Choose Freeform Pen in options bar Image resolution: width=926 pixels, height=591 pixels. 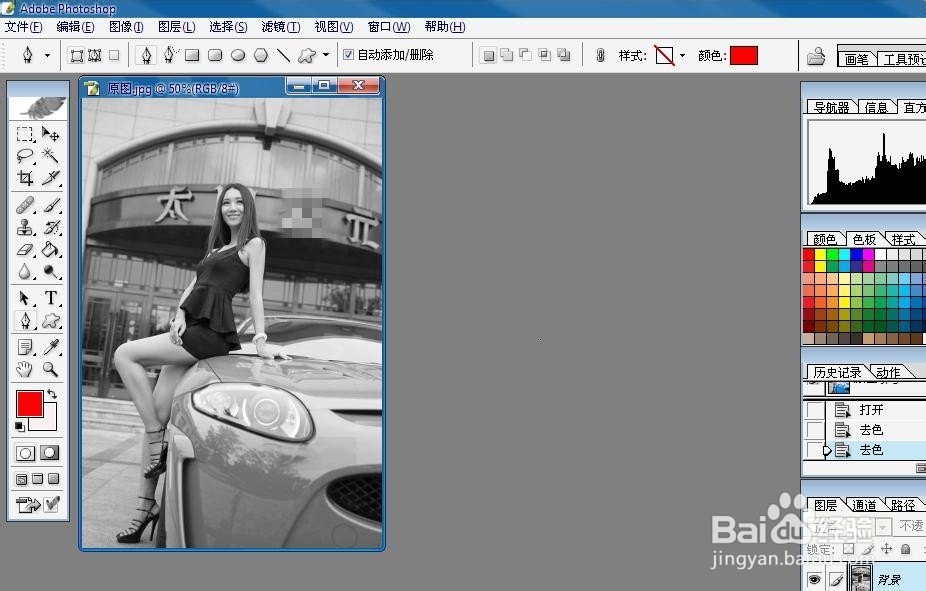[170, 55]
